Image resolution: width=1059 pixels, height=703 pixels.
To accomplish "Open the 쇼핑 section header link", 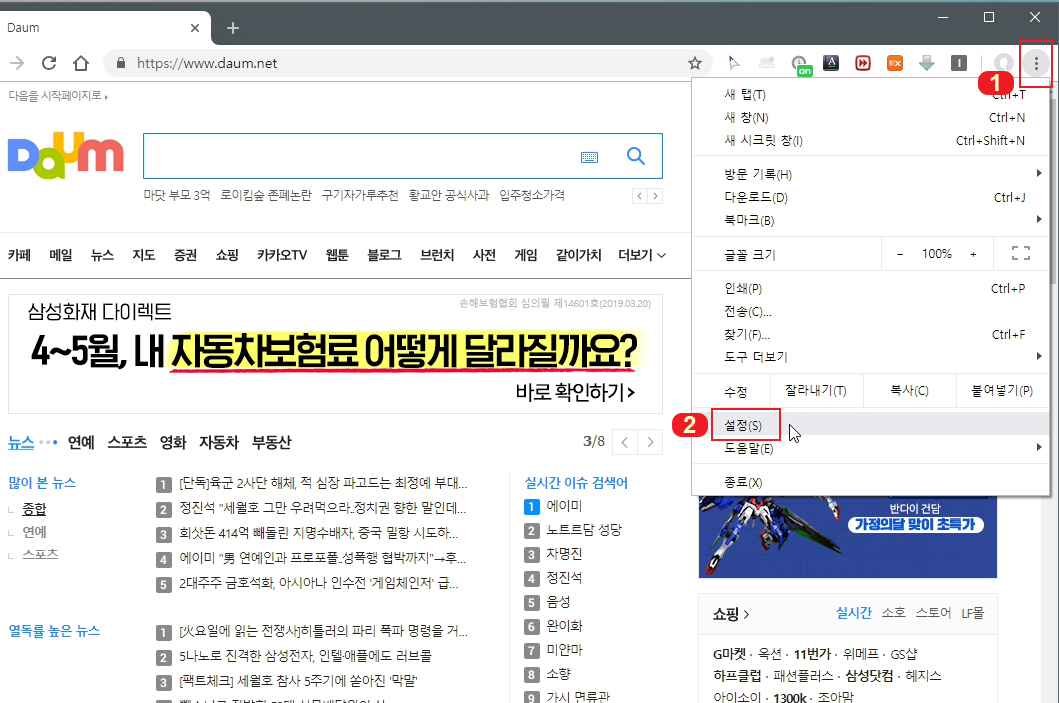I will tap(731, 614).
